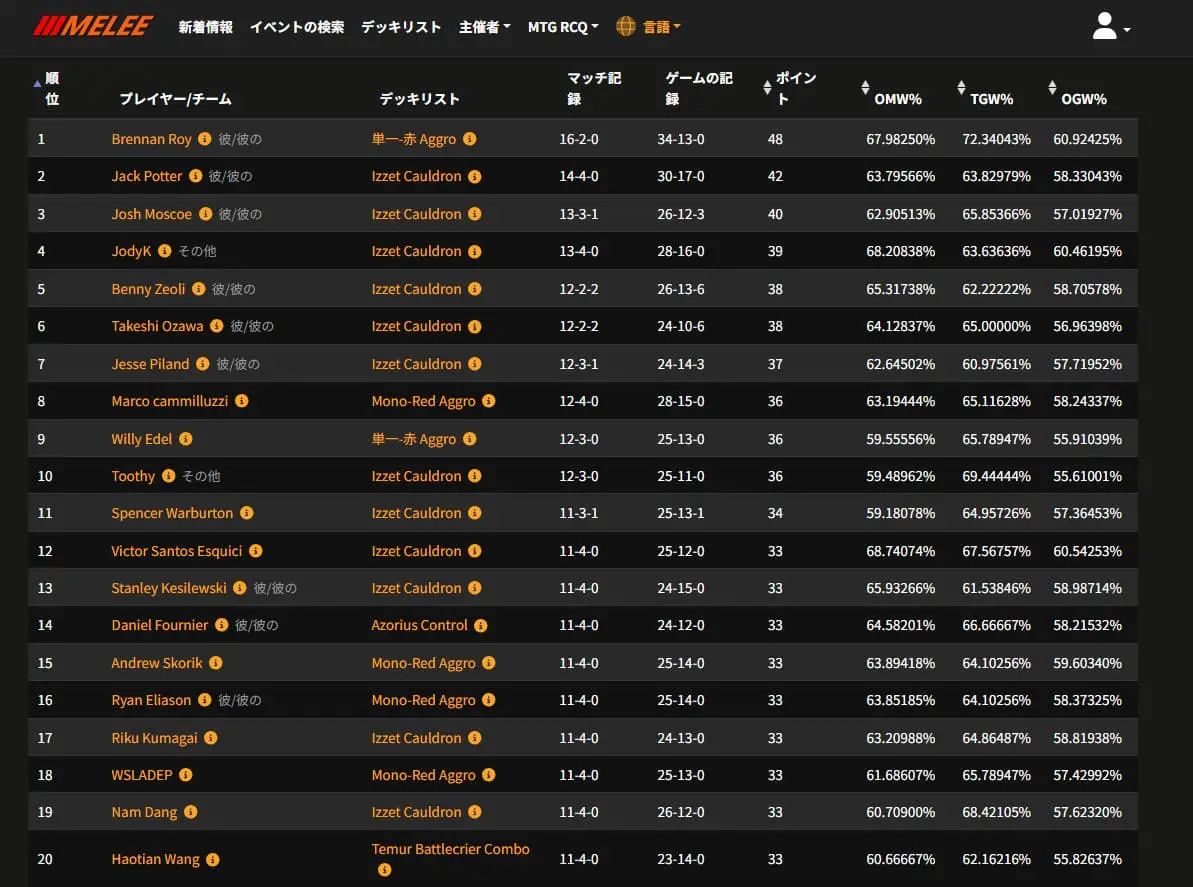Open 新着情報 in the navigation bar
1193x887 pixels.
(205, 27)
